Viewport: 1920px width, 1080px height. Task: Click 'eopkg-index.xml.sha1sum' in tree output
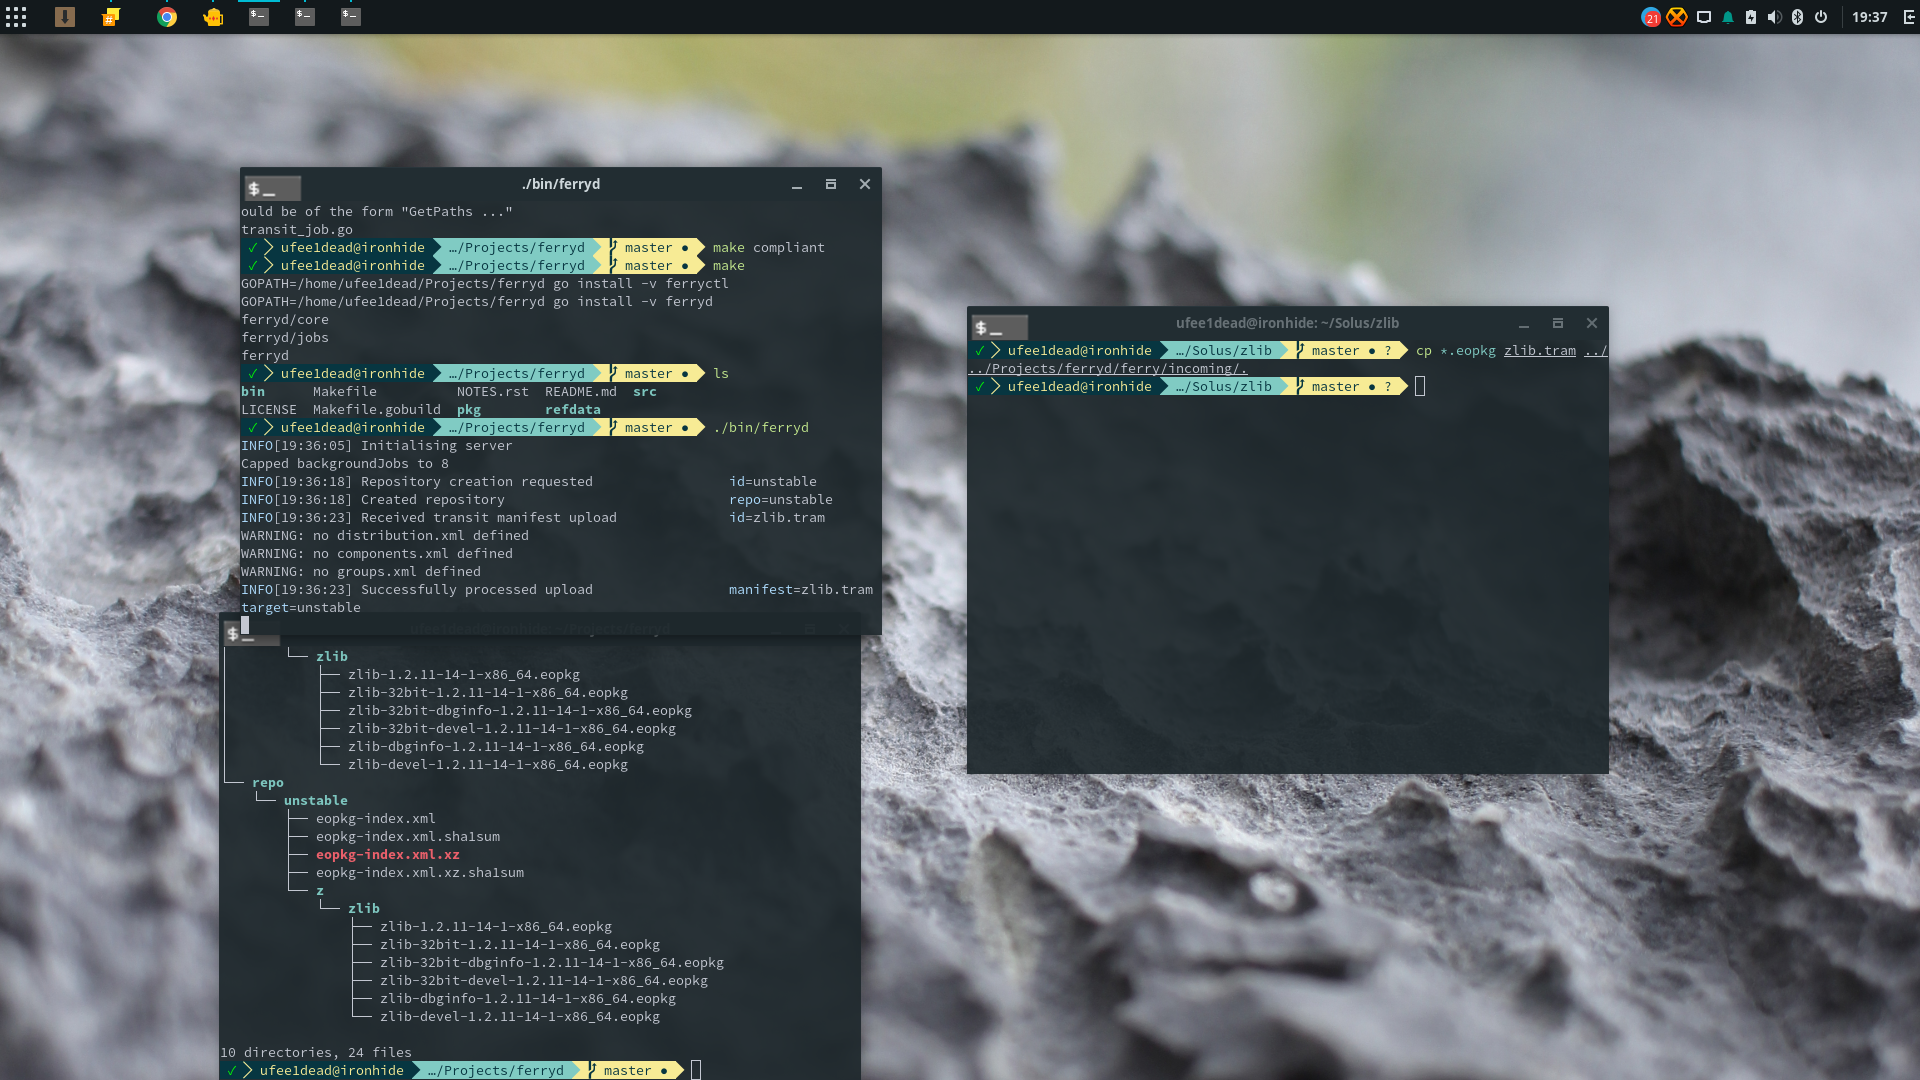click(408, 837)
